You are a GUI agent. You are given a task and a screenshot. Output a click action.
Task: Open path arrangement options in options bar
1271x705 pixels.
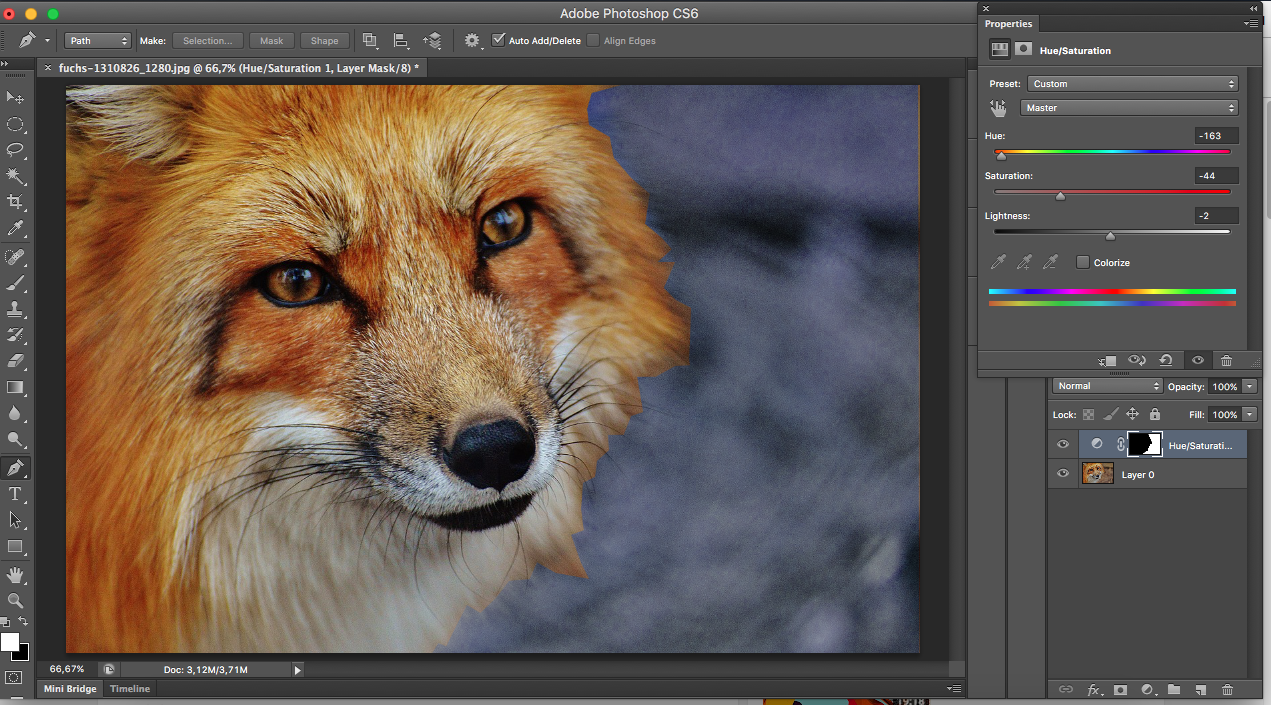pos(432,41)
